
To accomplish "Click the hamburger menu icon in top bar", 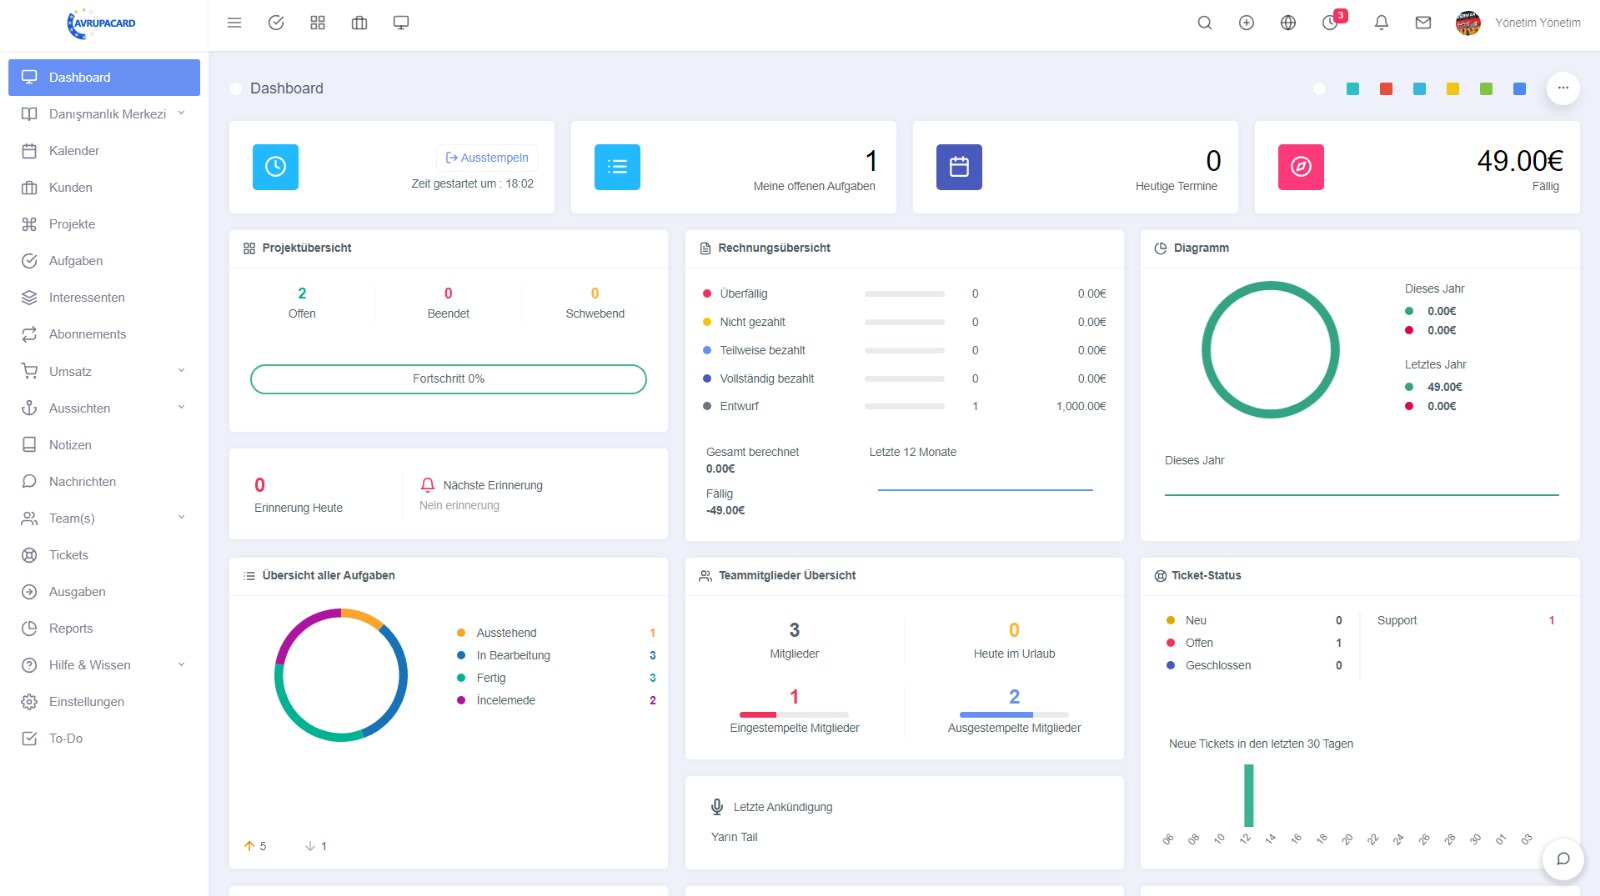I will tap(234, 23).
